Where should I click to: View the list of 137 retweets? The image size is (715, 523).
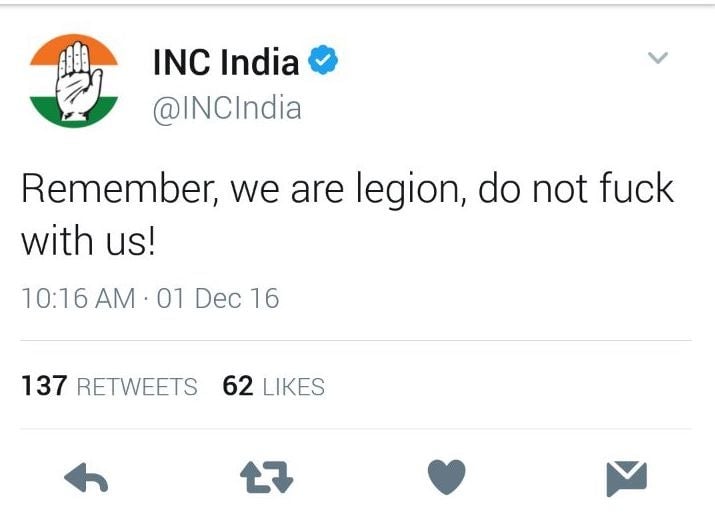click(x=109, y=386)
